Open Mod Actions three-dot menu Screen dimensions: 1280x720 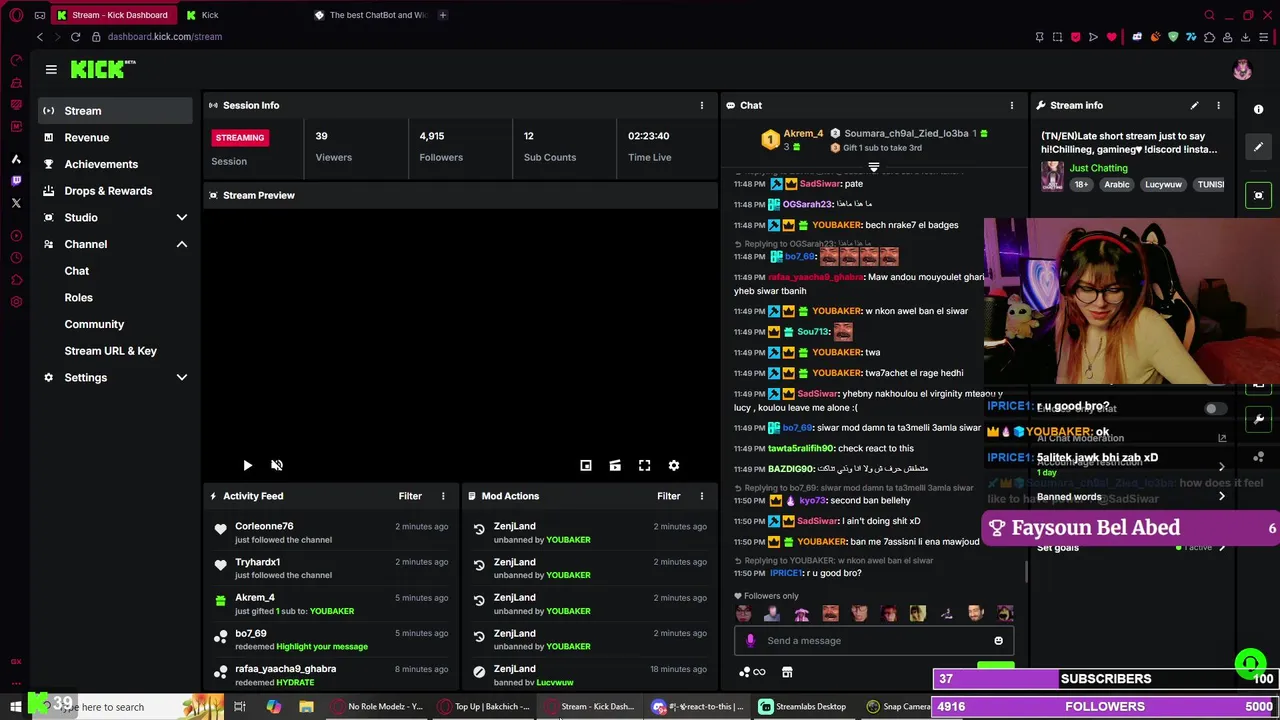click(x=701, y=496)
